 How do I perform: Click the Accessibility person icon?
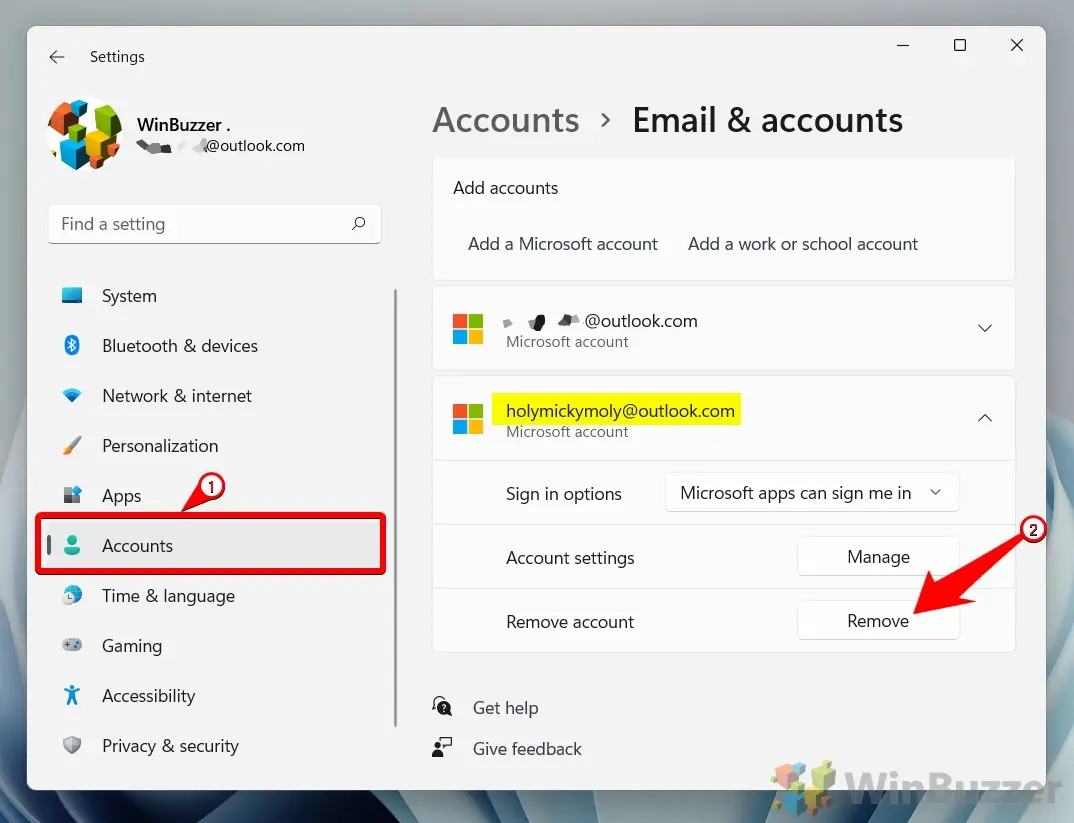pyautogui.click(x=72, y=696)
